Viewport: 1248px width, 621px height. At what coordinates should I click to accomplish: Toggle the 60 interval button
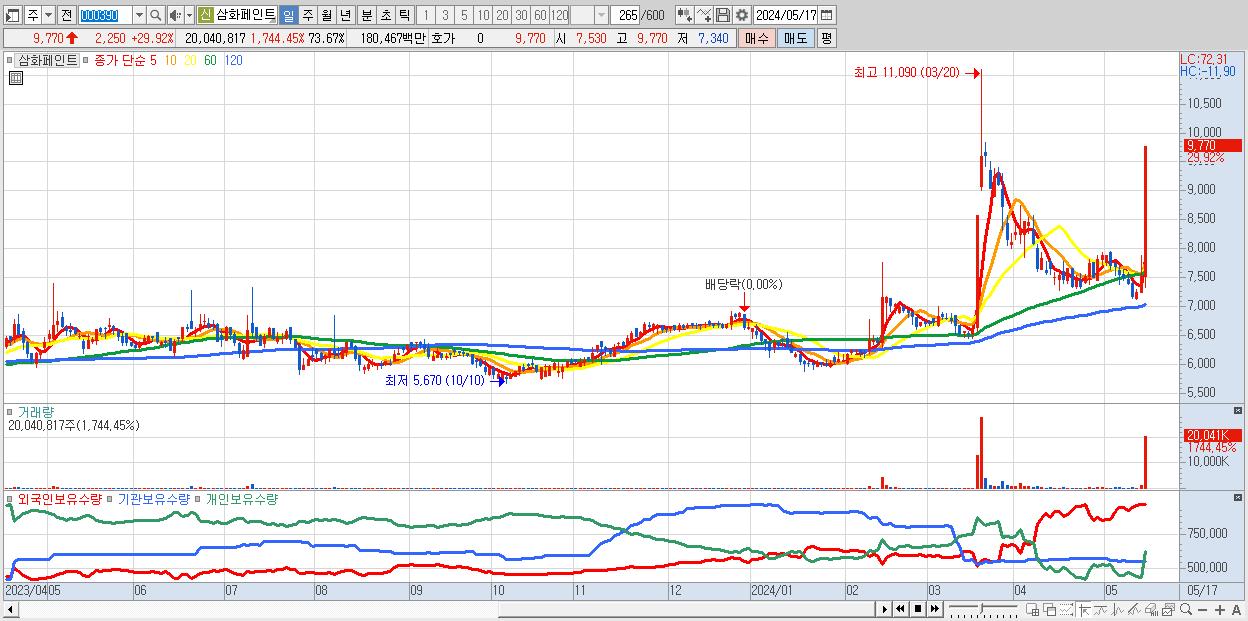click(x=540, y=15)
